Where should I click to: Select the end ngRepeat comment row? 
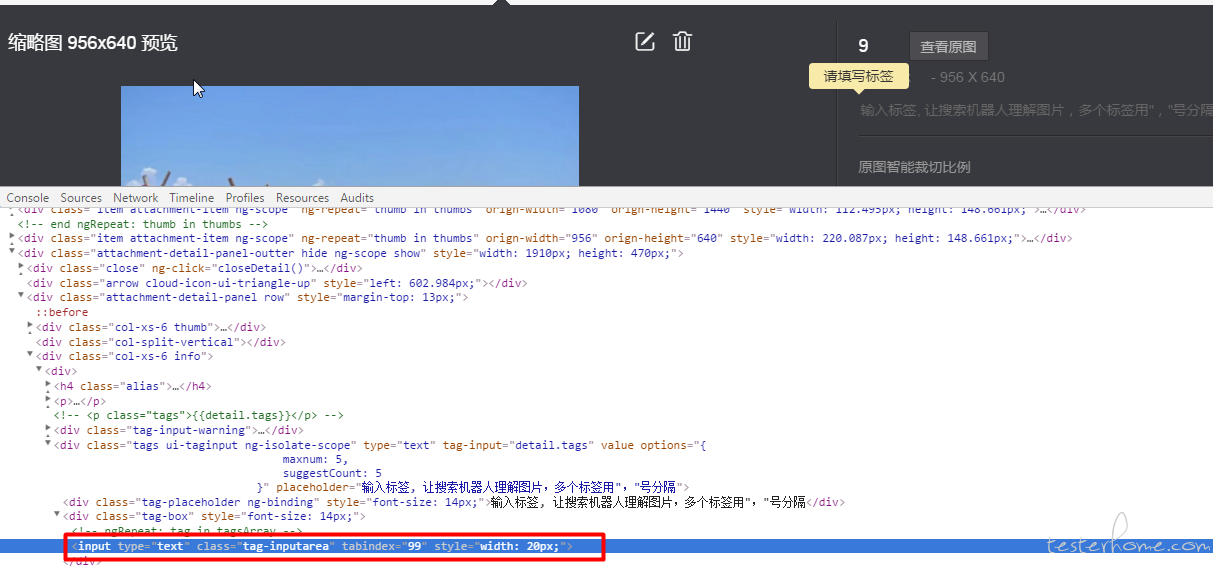pyautogui.click(x=142, y=224)
